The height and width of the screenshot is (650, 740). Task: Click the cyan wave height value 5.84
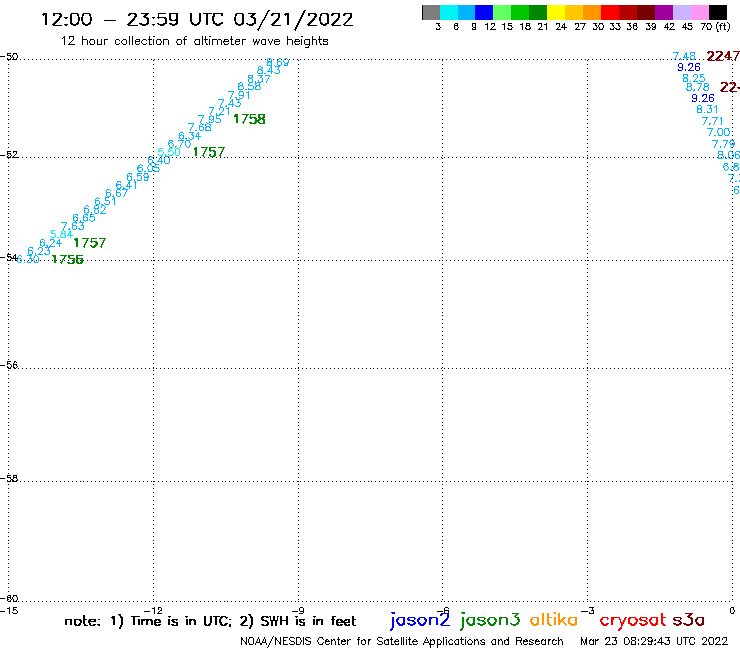61,234
